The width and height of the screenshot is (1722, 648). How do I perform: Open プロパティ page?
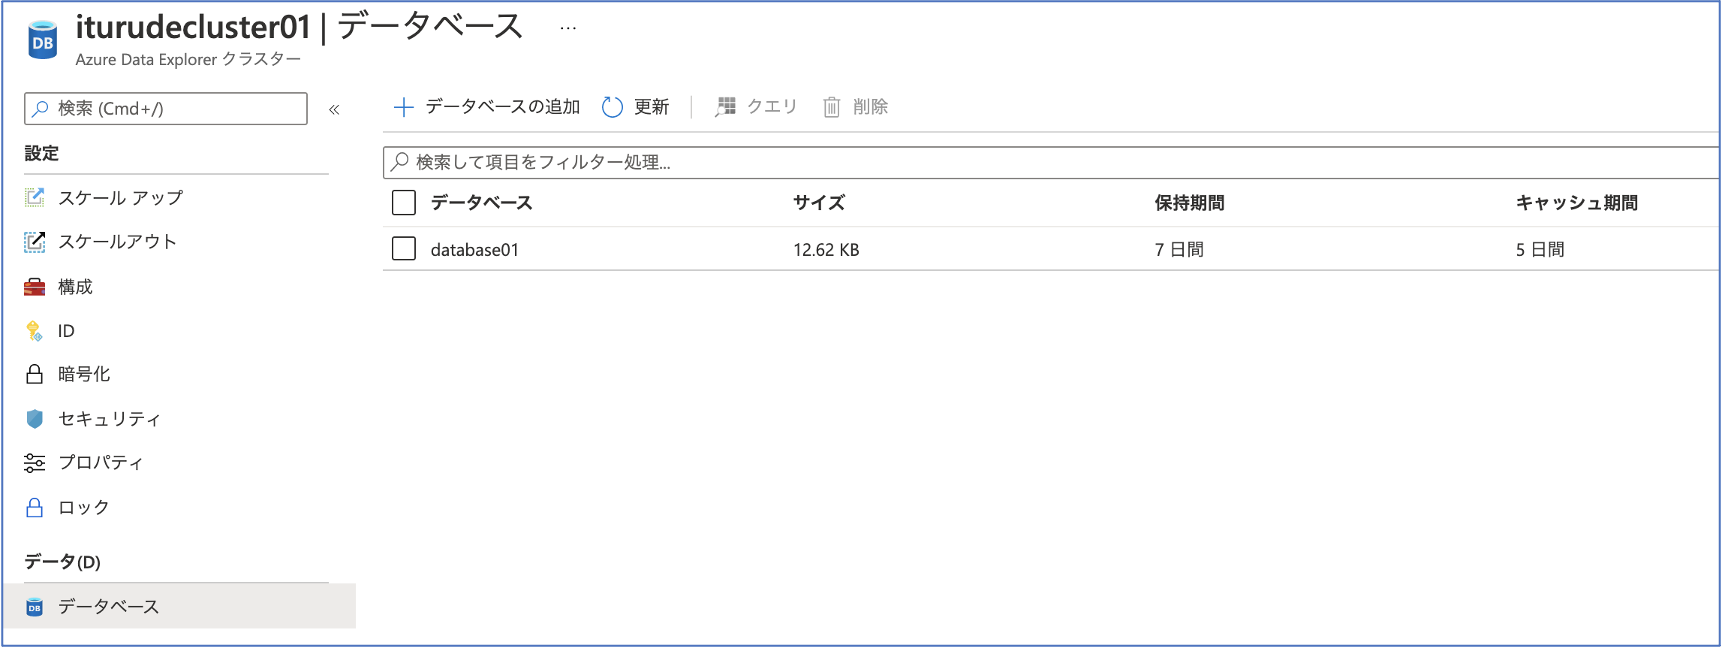(100, 462)
